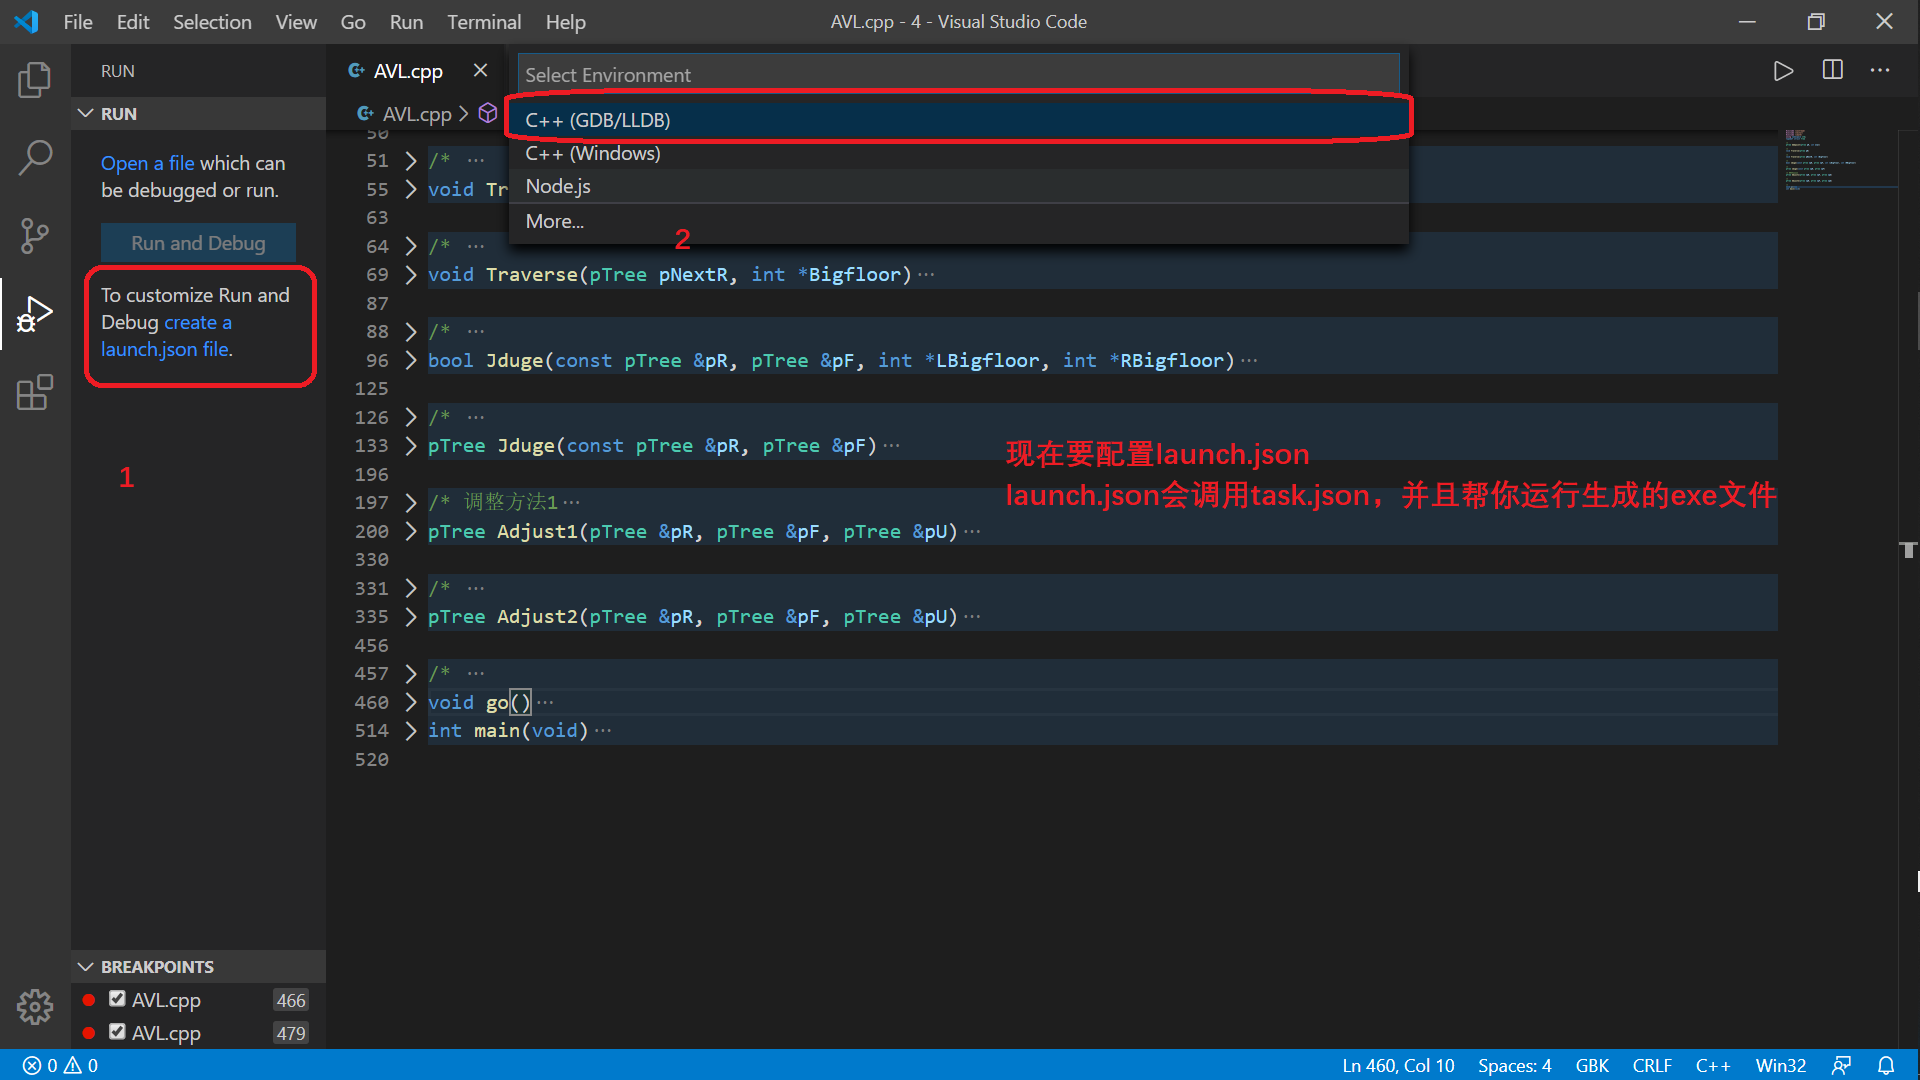Open the notifications bell in status bar
The image size is (1920, 1080).
pos(1886,1066)
